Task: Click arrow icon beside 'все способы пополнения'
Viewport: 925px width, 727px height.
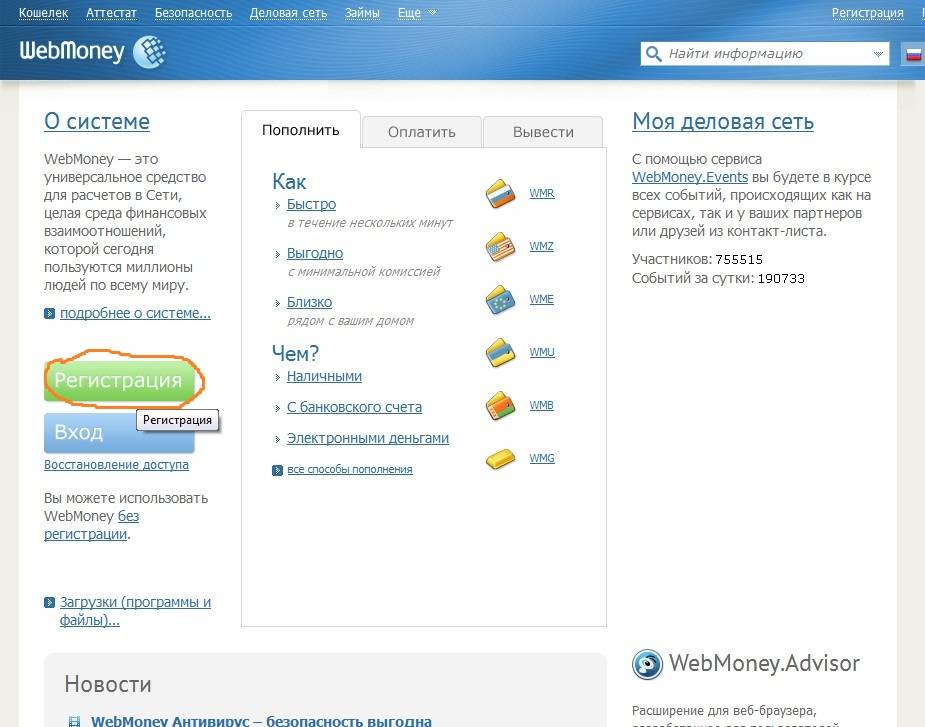Action: (277, 470)
